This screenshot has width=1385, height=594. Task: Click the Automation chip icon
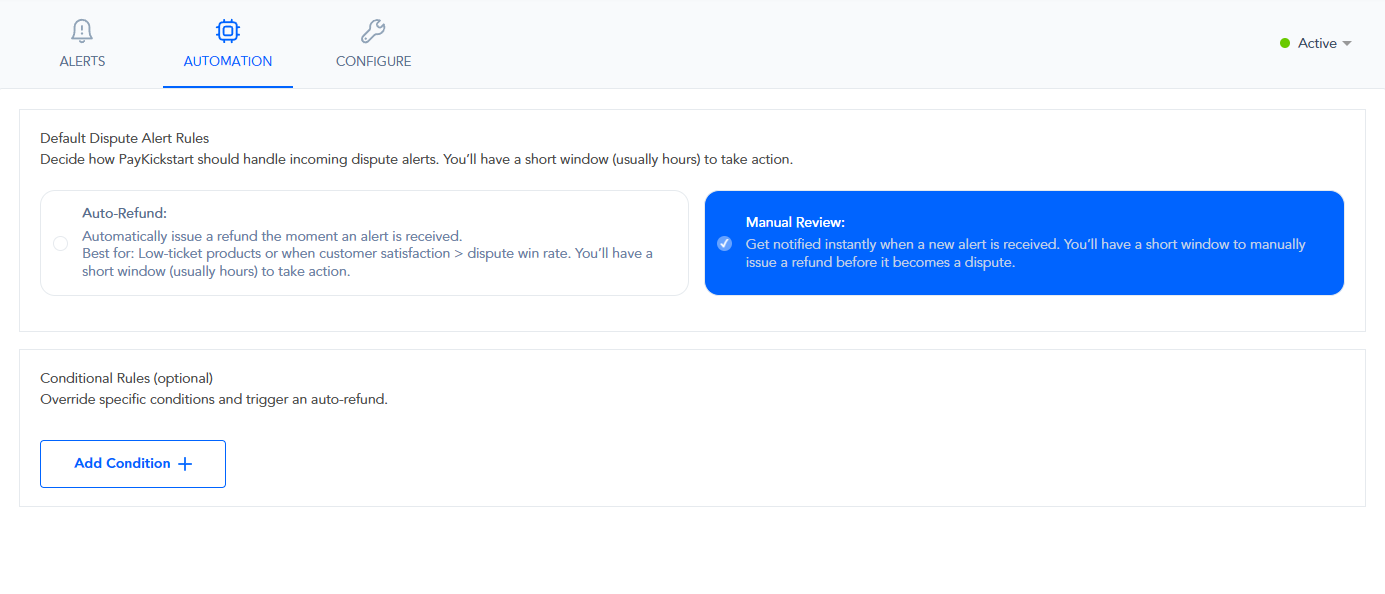point(228,31)
